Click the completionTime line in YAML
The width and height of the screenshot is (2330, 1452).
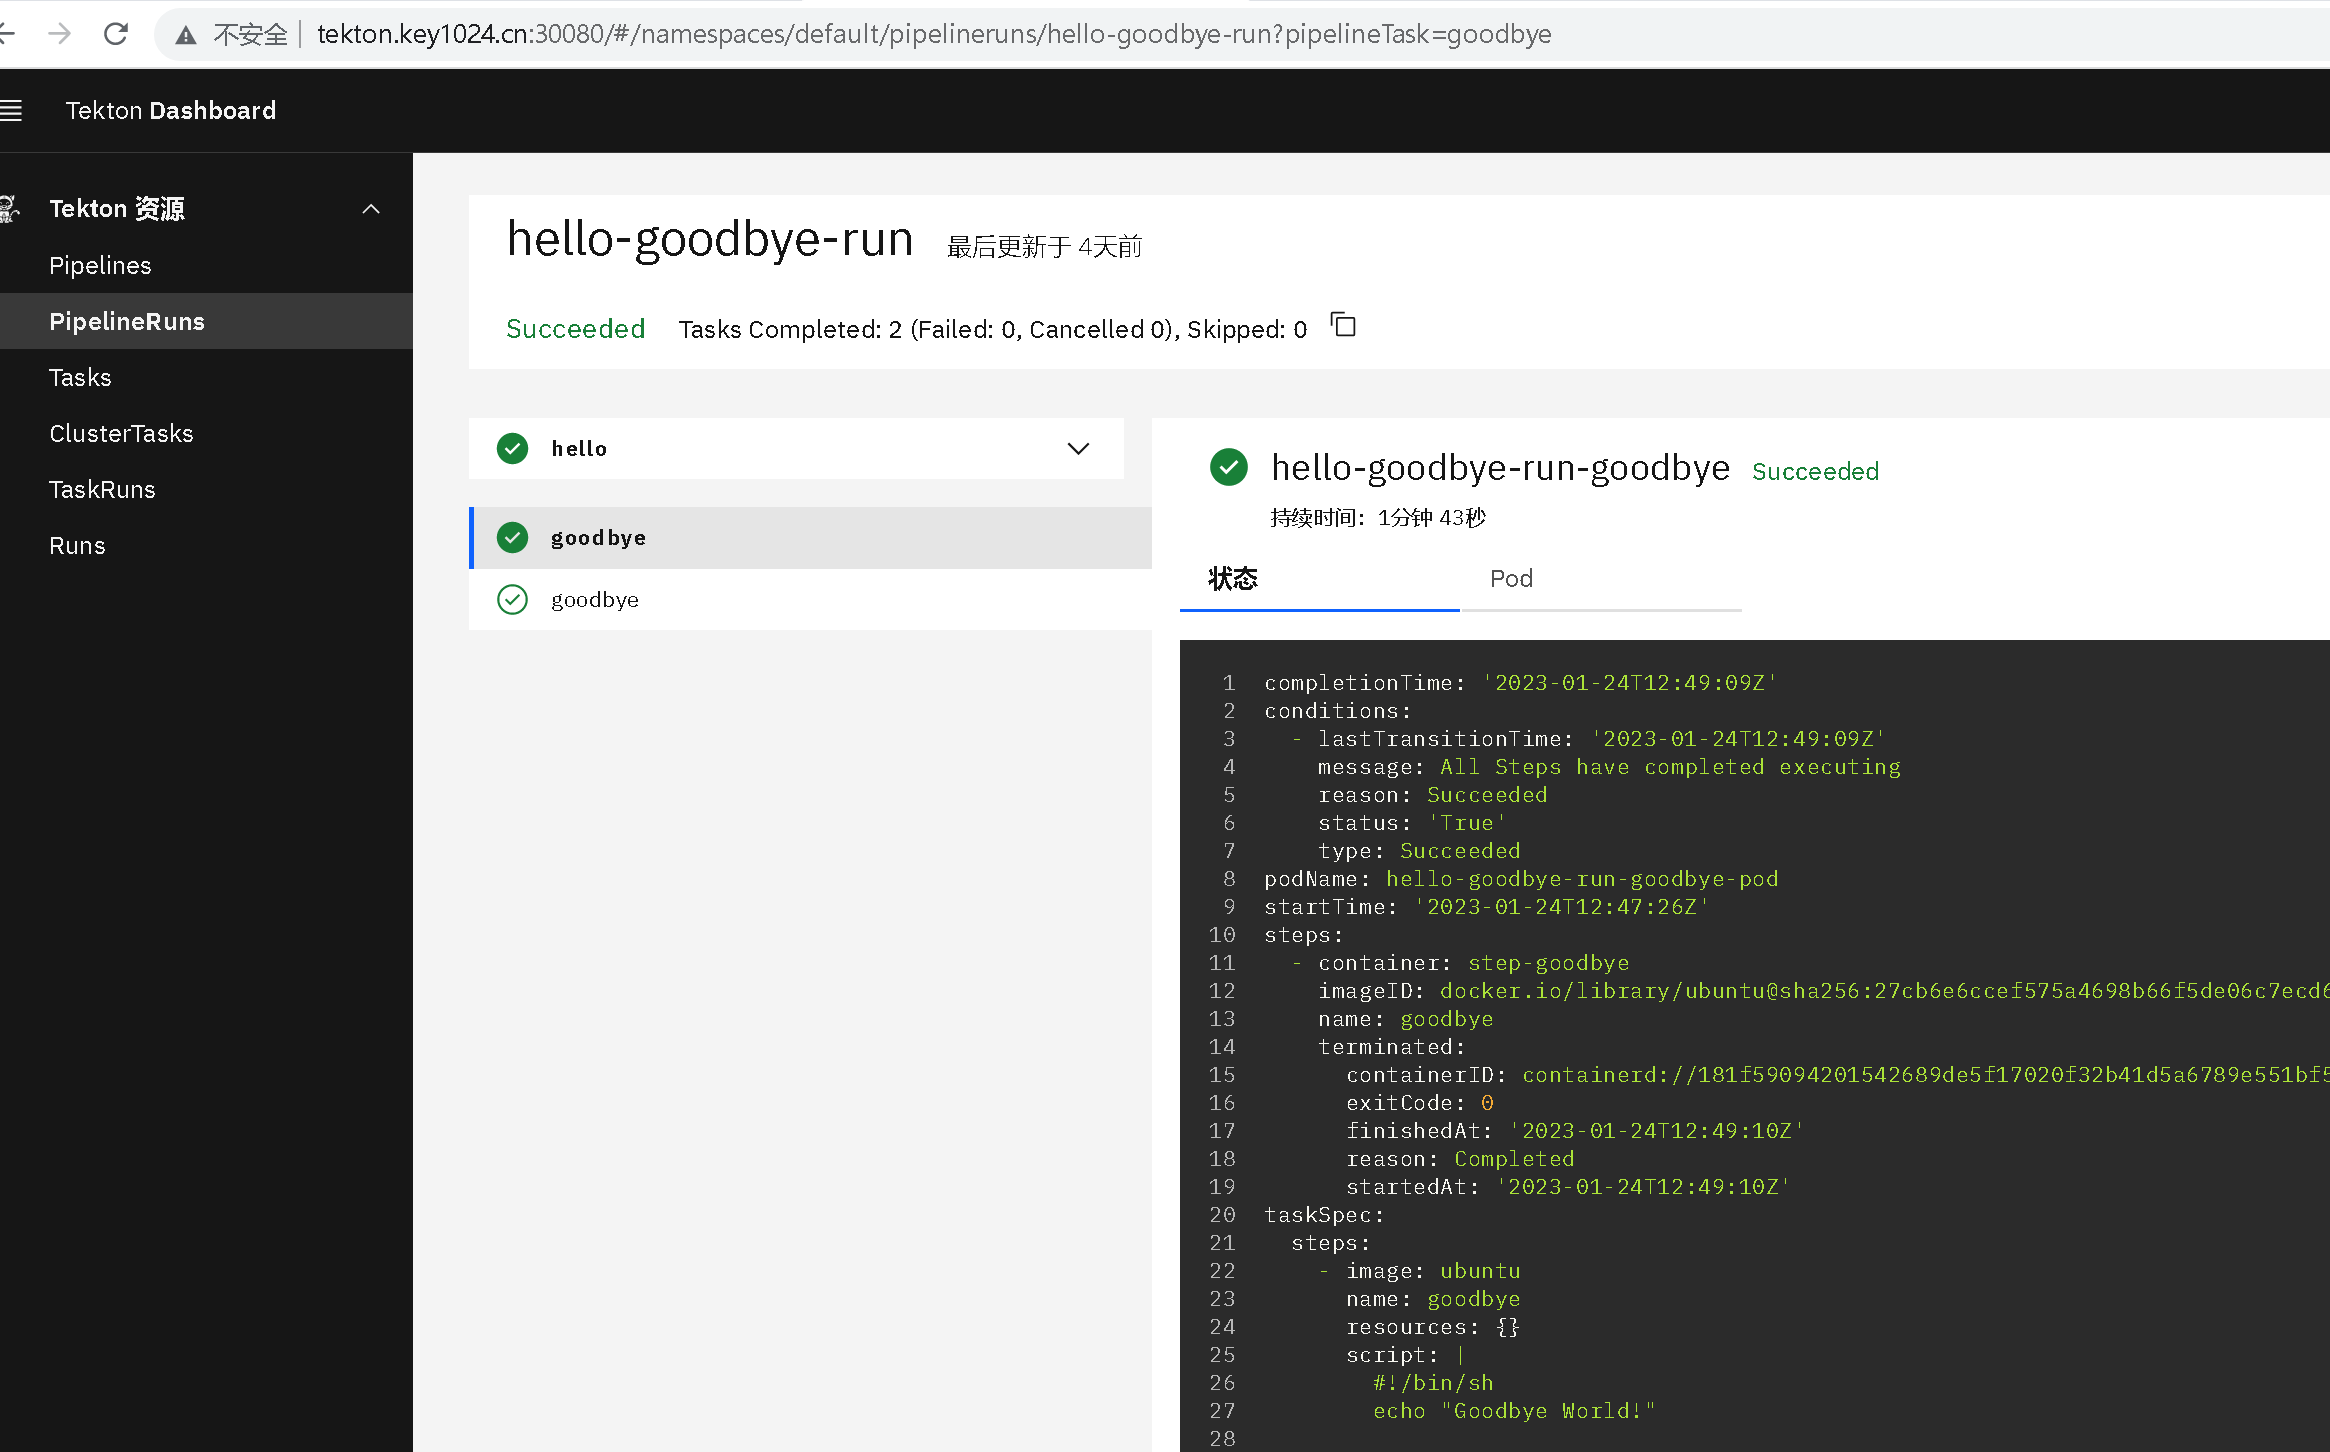pyautogui.click(x=1521, y=683)
